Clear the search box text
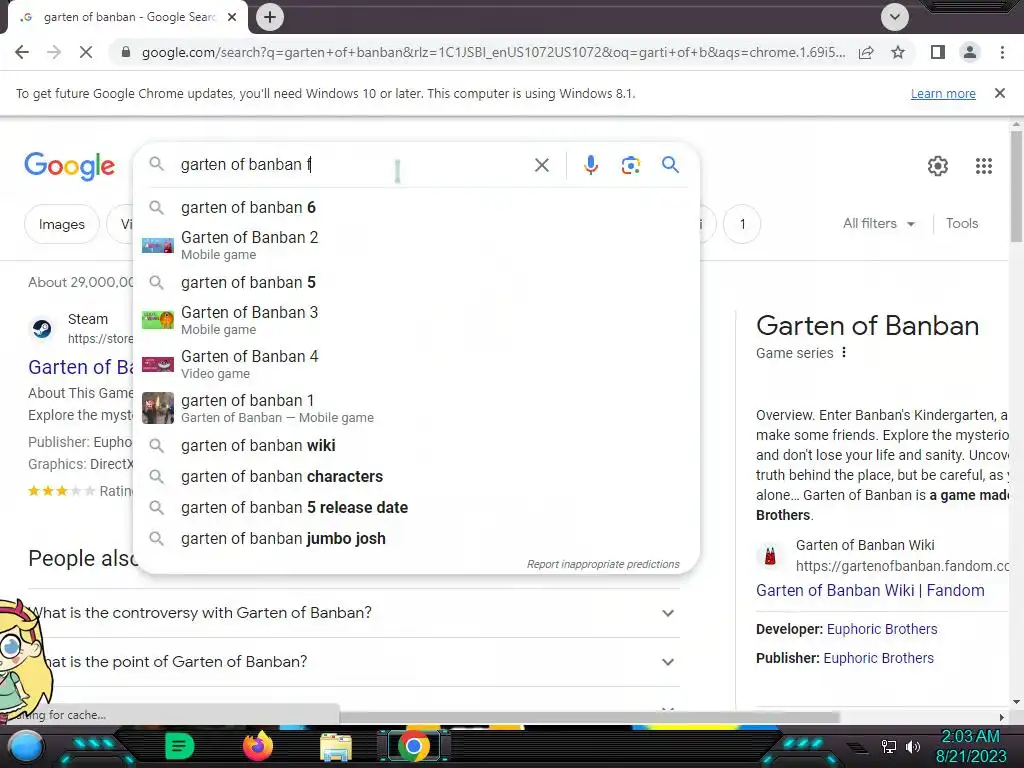 541,165
